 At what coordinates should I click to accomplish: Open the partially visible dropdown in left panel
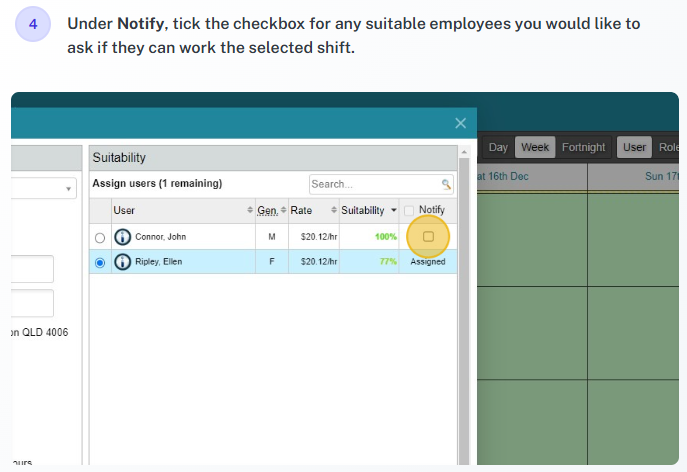(44, 188)
